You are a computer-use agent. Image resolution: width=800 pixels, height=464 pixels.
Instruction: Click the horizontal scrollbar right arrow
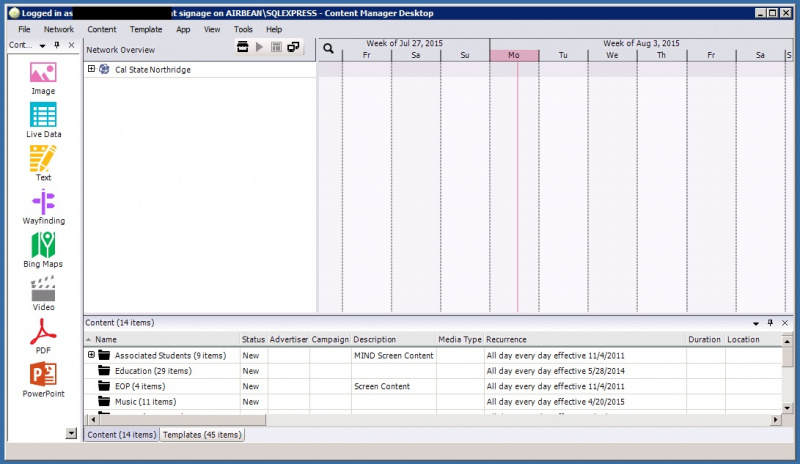tap(776, 420)
